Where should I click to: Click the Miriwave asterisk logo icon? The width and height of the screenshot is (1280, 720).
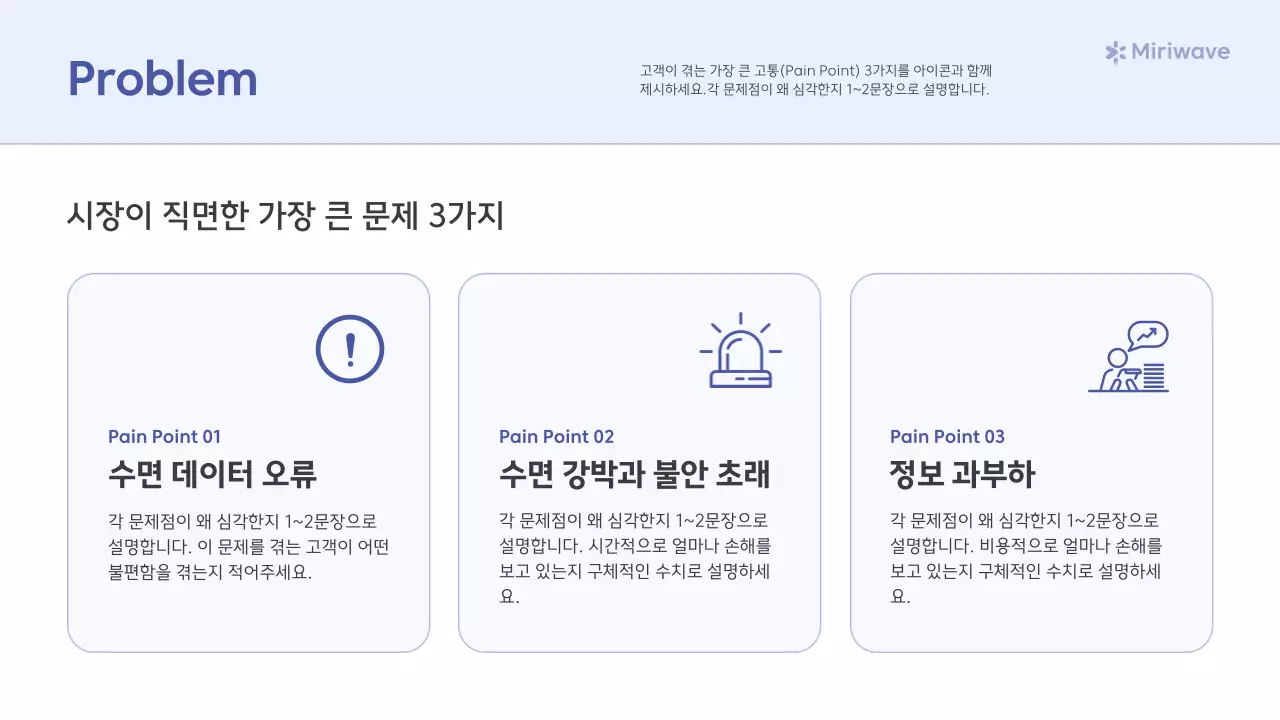point(1113,51)
